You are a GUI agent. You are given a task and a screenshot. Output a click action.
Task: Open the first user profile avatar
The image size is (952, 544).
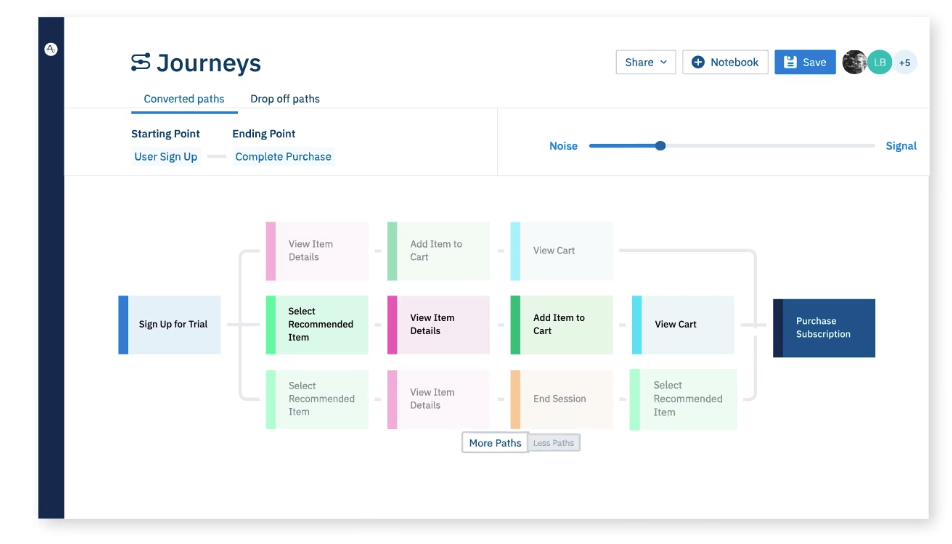(854, 62)
